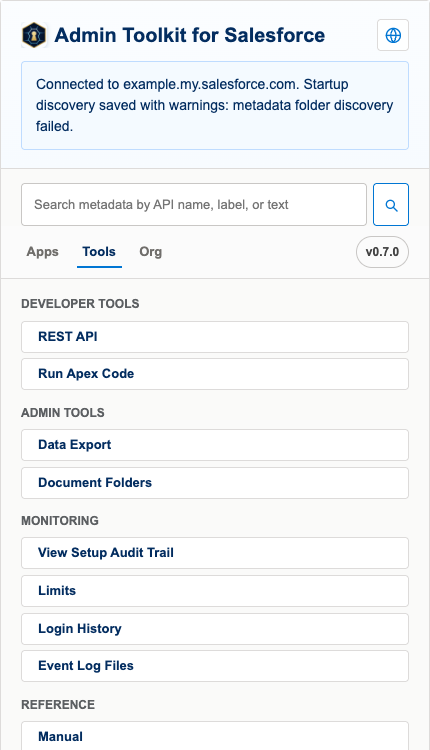Open View Setup Audit Trail
430x750 pixels.
(x=215, y=553)
